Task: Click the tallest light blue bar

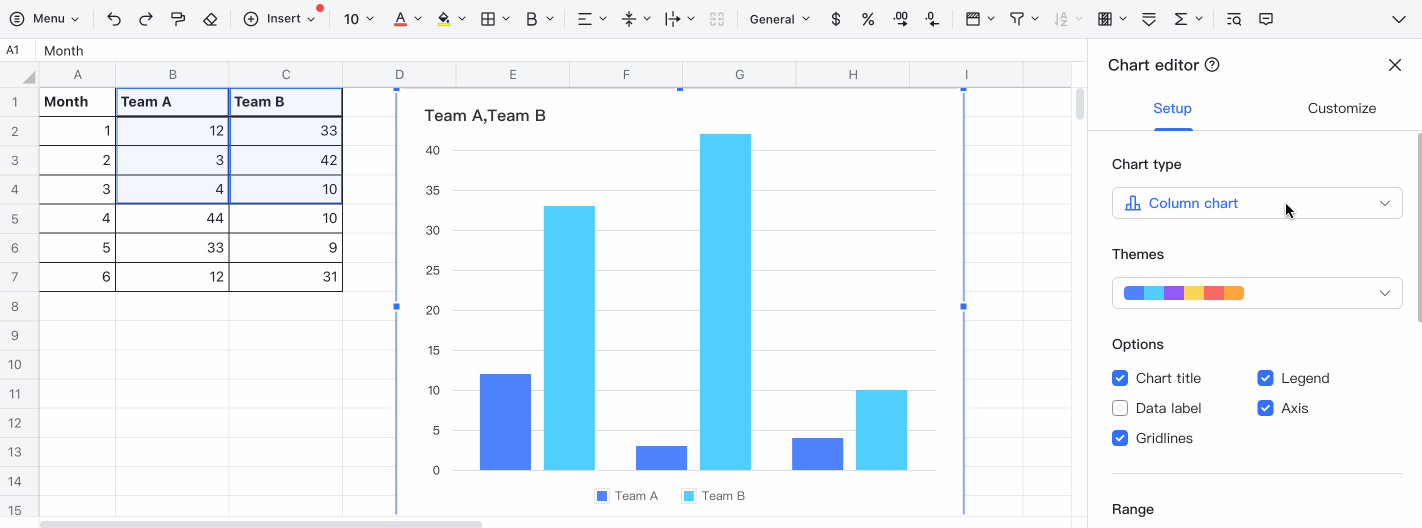Action: point(725,302)
